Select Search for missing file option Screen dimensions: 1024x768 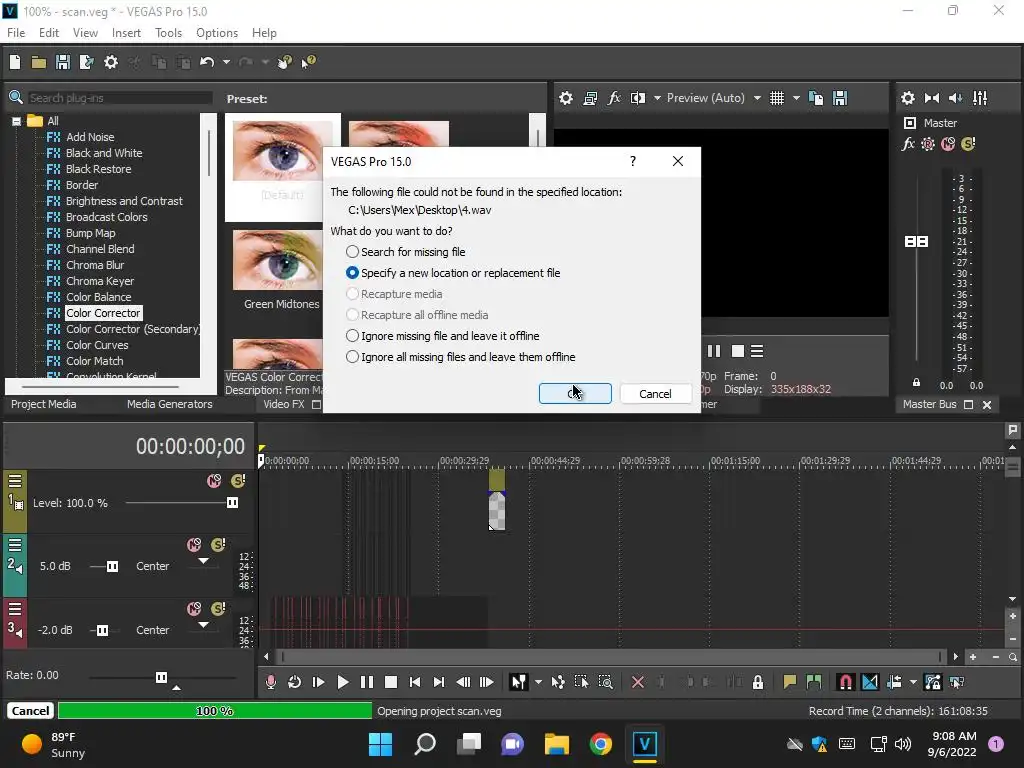pyautogui.click(x=406, y=252)
